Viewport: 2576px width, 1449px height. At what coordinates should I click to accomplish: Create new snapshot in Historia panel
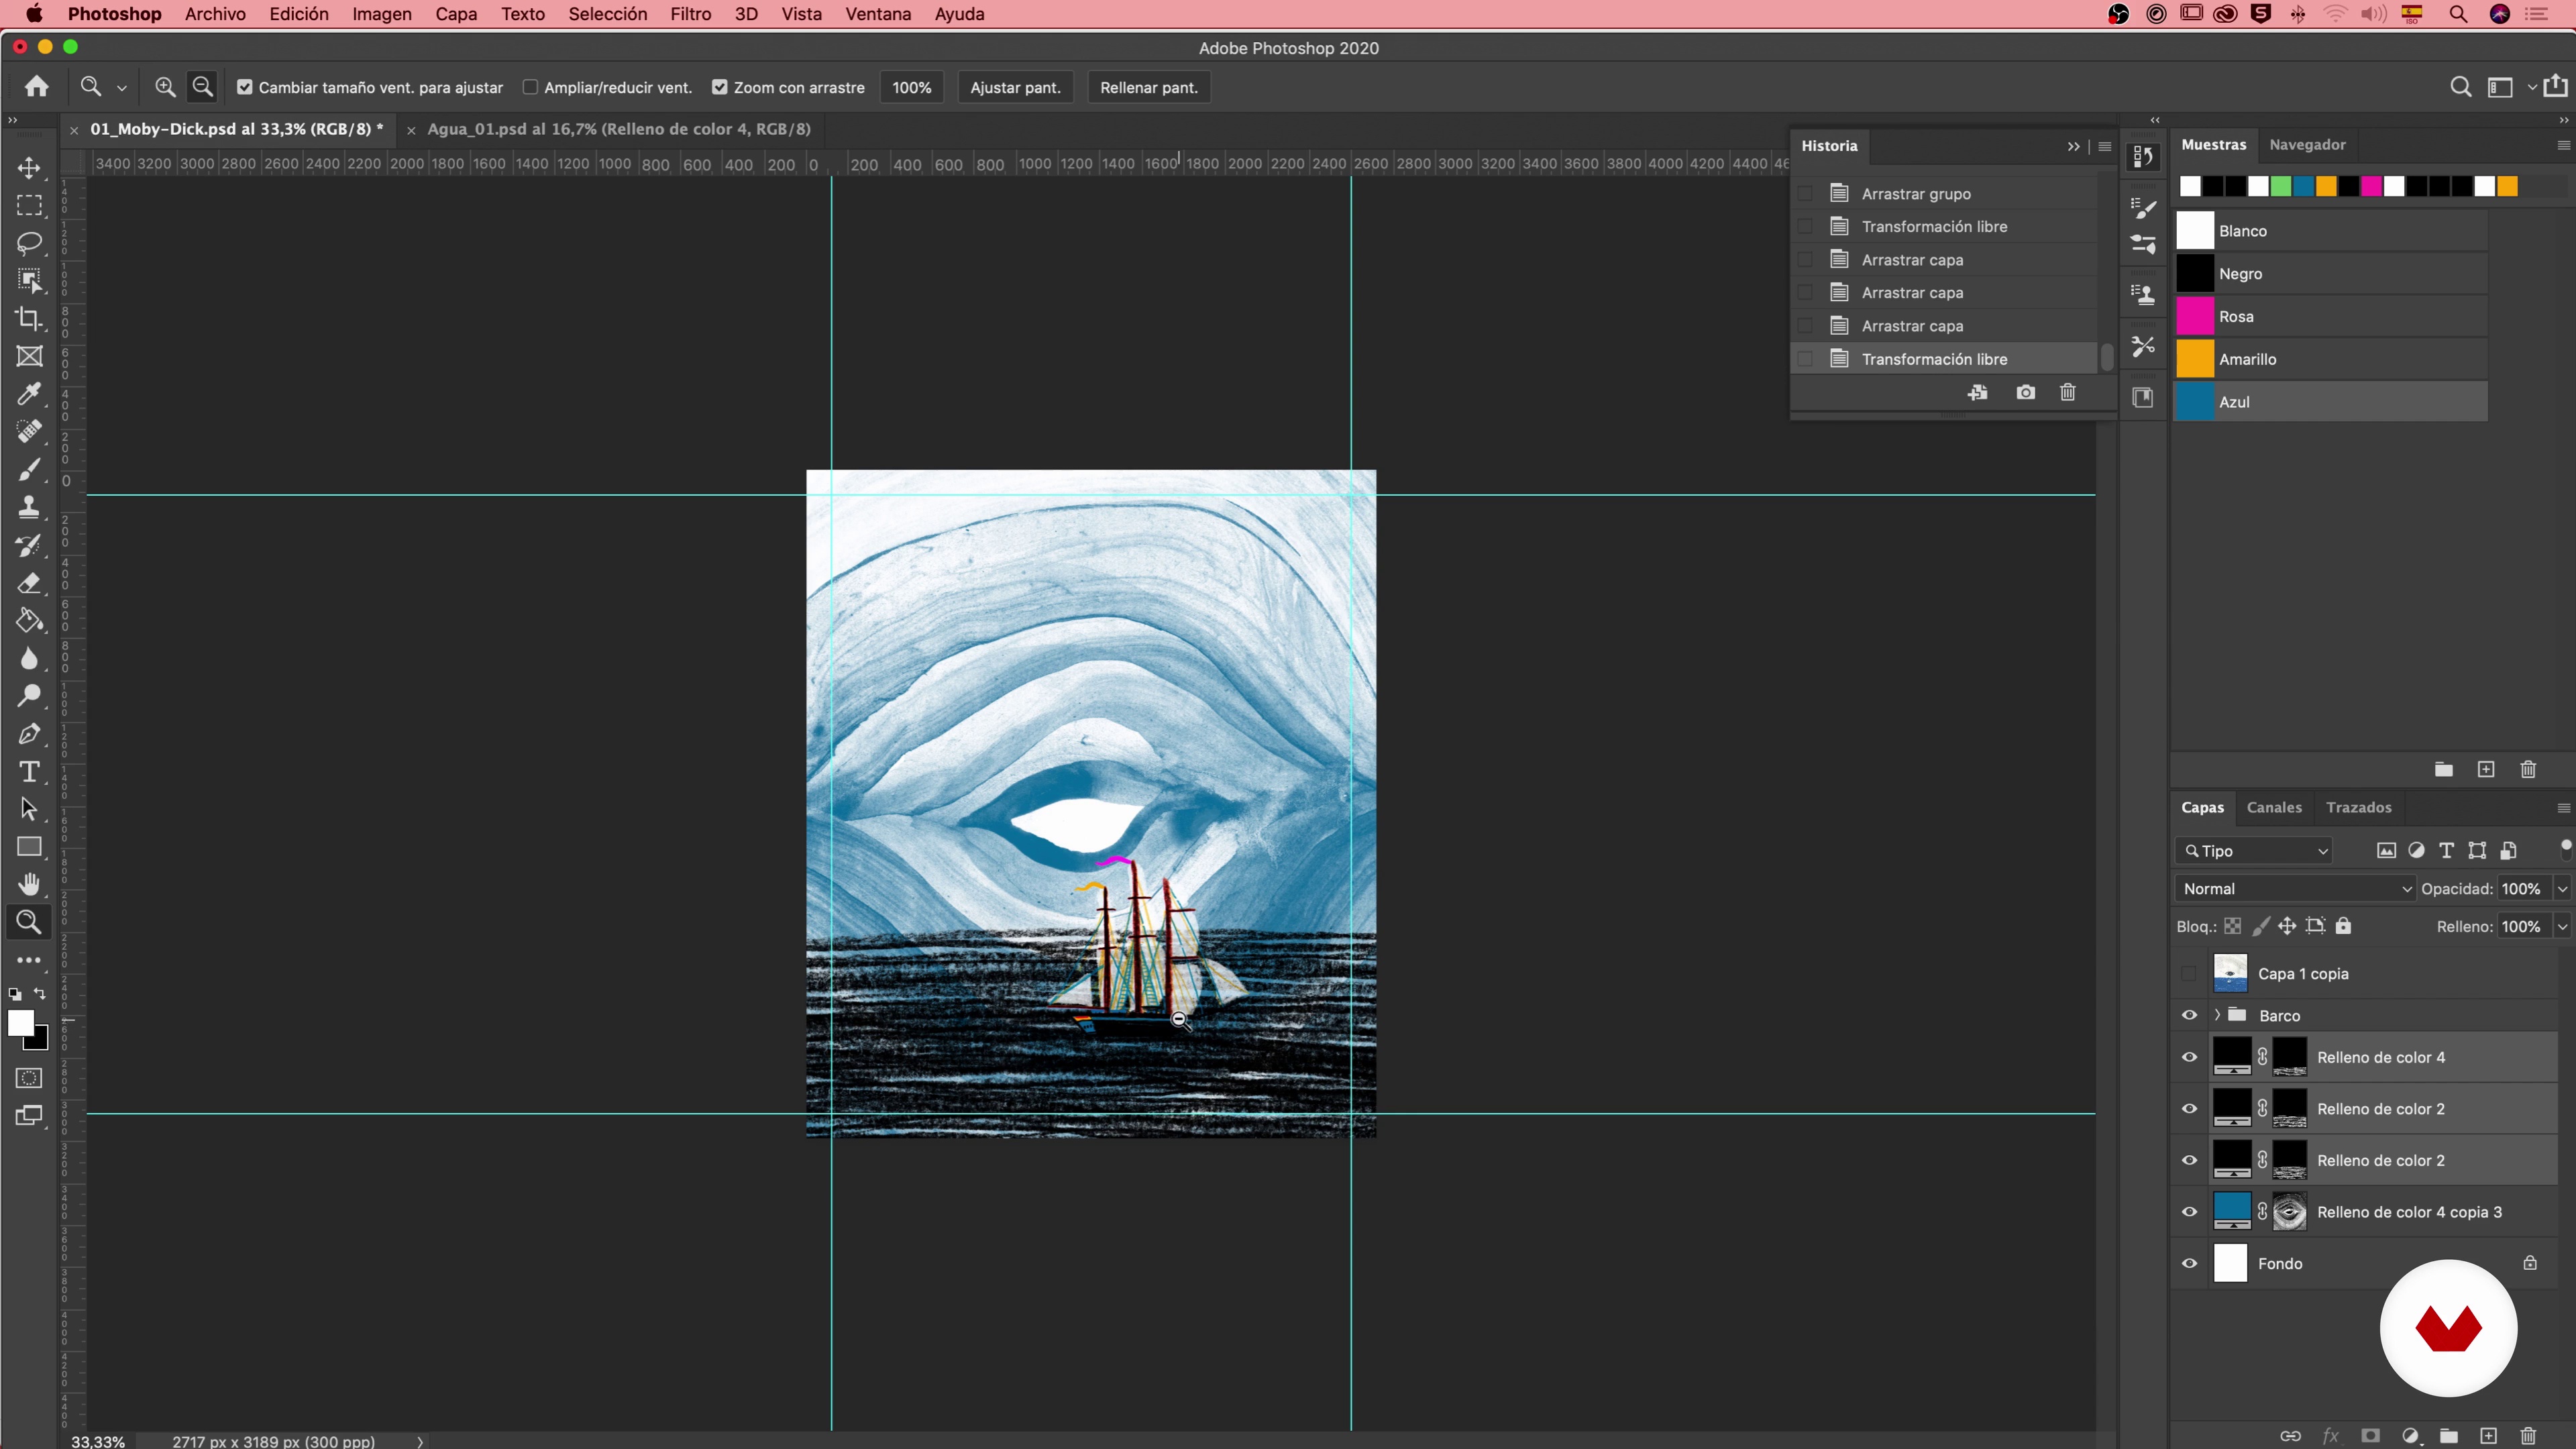[x=2025, y=392]
